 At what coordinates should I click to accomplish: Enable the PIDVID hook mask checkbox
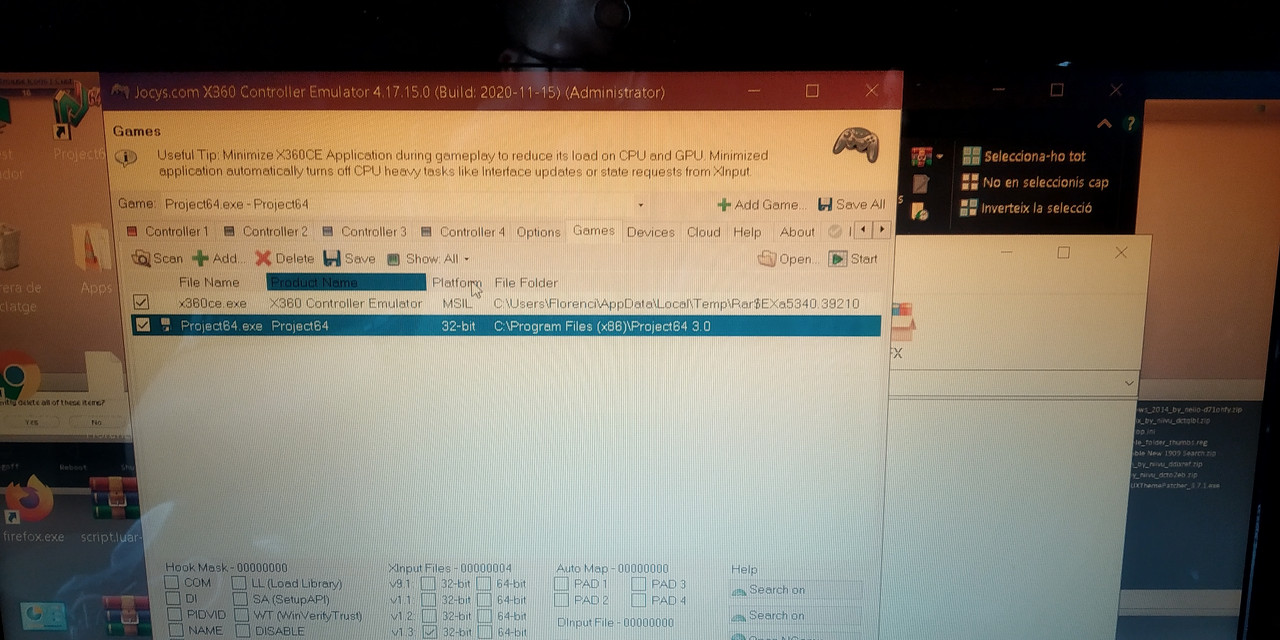175,615
